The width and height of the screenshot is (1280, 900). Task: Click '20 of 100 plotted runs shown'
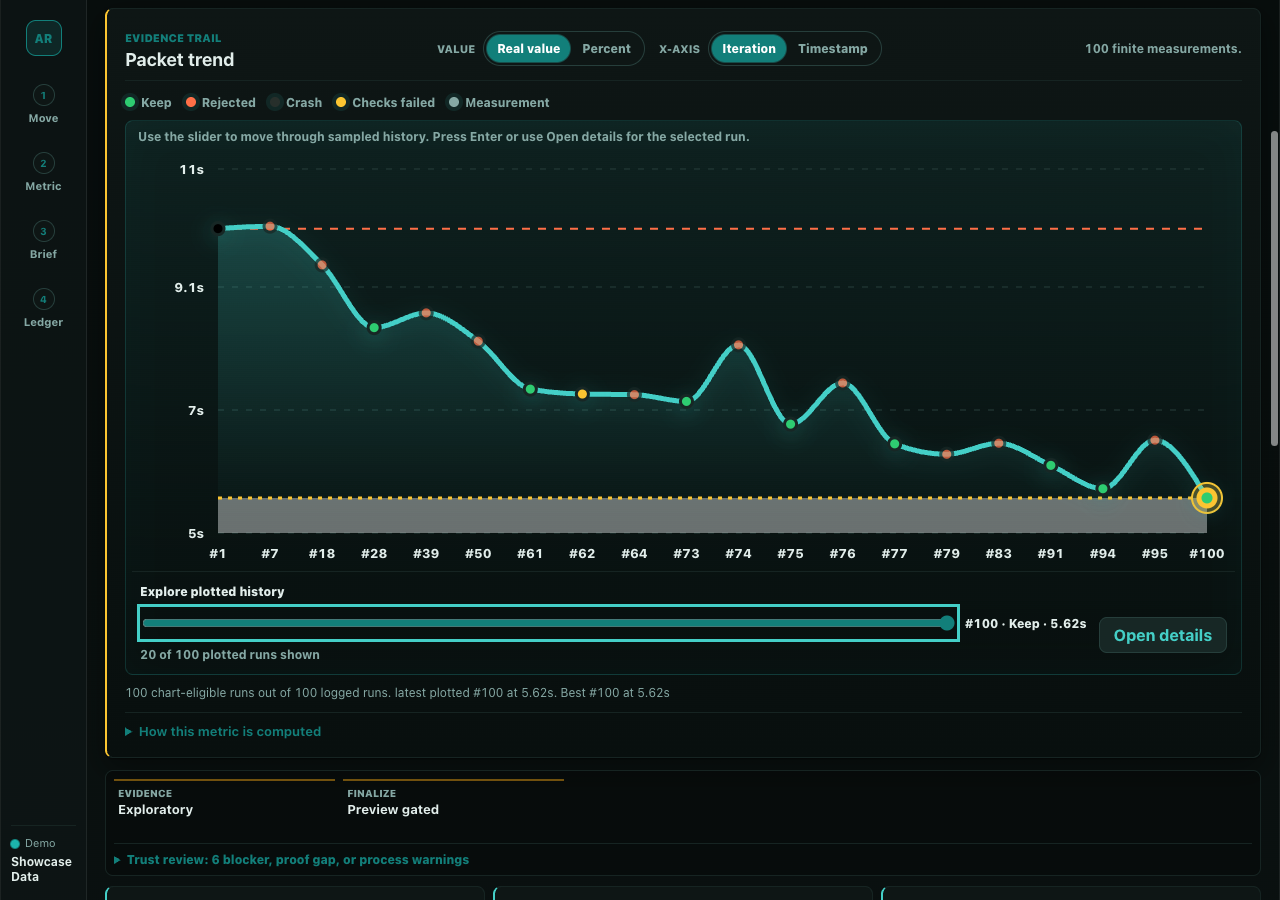tap(230, 655)
